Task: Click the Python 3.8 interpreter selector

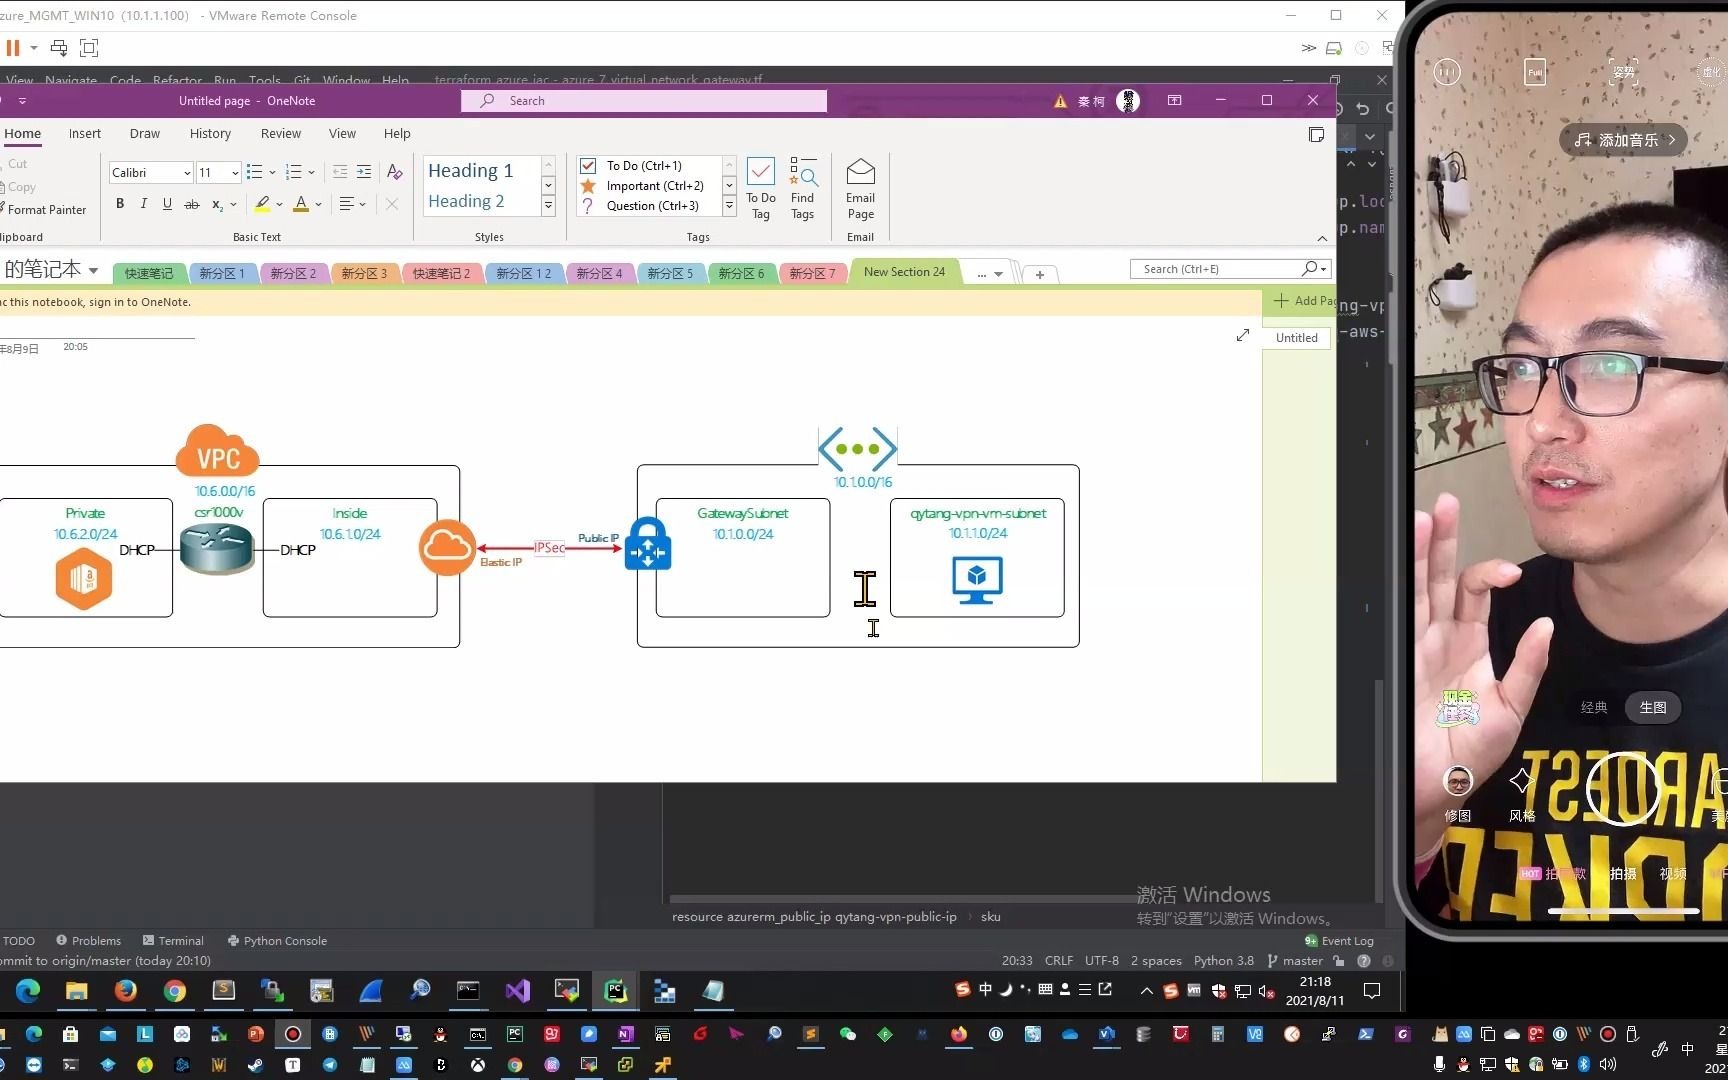Action: point(1224,961)
